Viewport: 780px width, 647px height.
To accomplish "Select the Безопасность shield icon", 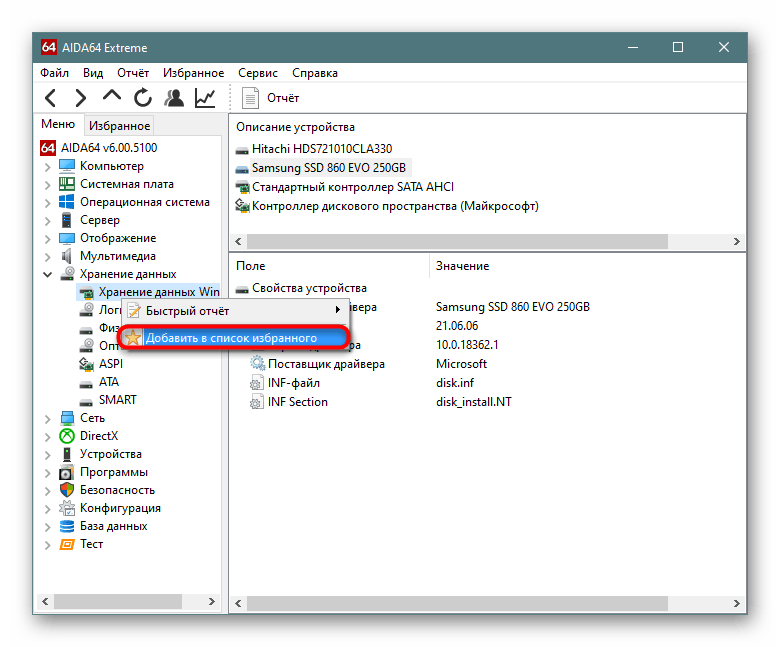I will [x=67, y=490].
